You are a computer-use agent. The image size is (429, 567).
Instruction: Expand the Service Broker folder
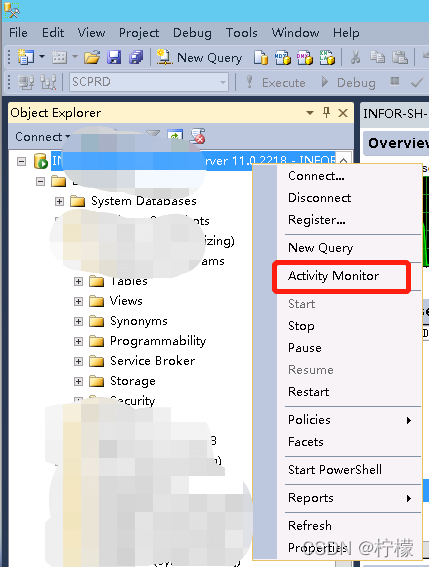pyautogui.click(x=78, y=361)
